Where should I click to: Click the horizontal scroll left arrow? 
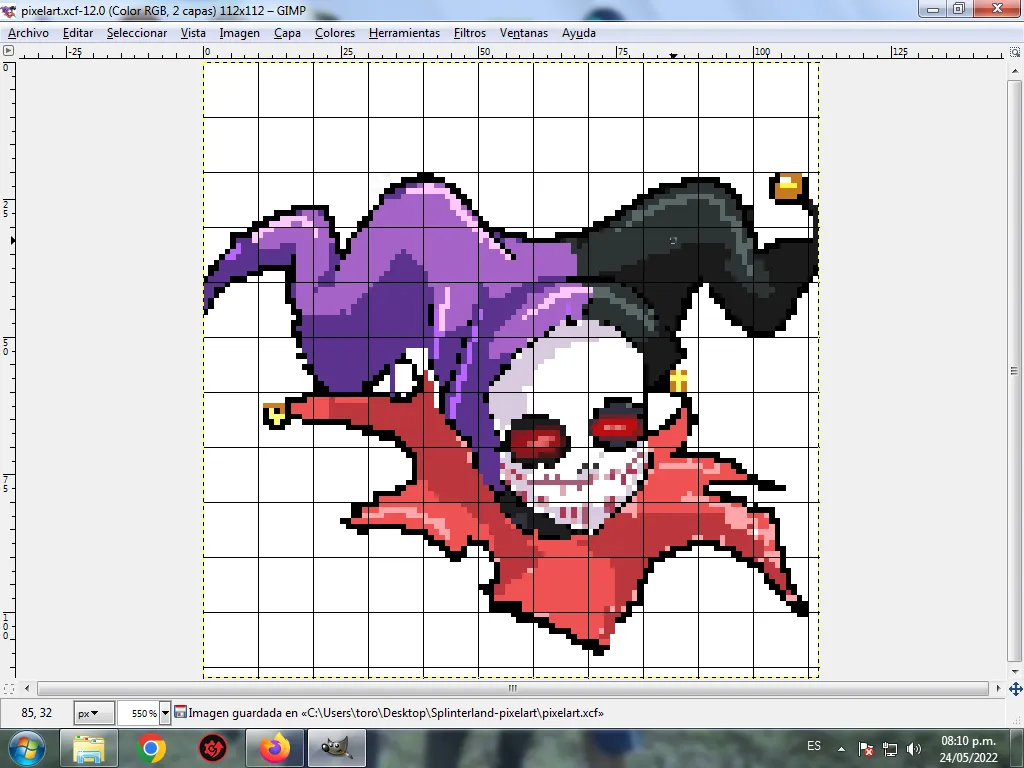(x=27, y=688)
